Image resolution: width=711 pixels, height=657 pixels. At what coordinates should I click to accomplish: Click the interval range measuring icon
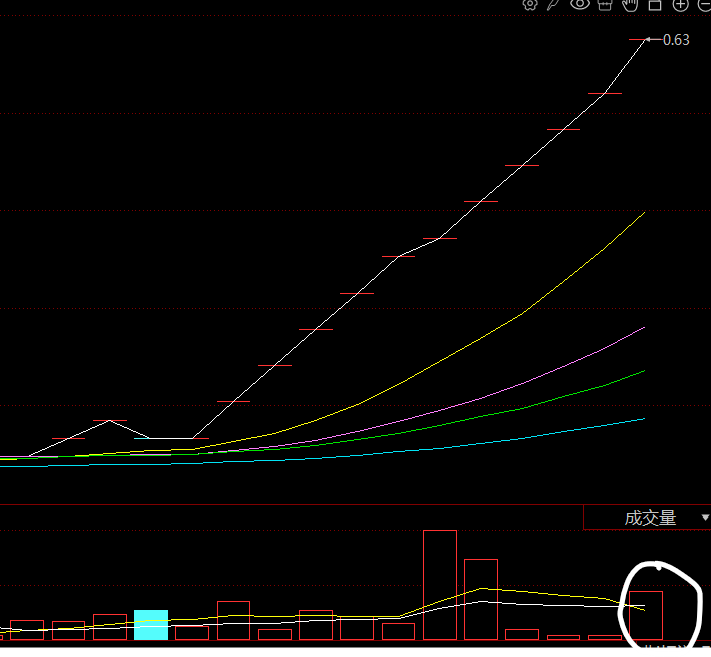[x=605, y=5]
